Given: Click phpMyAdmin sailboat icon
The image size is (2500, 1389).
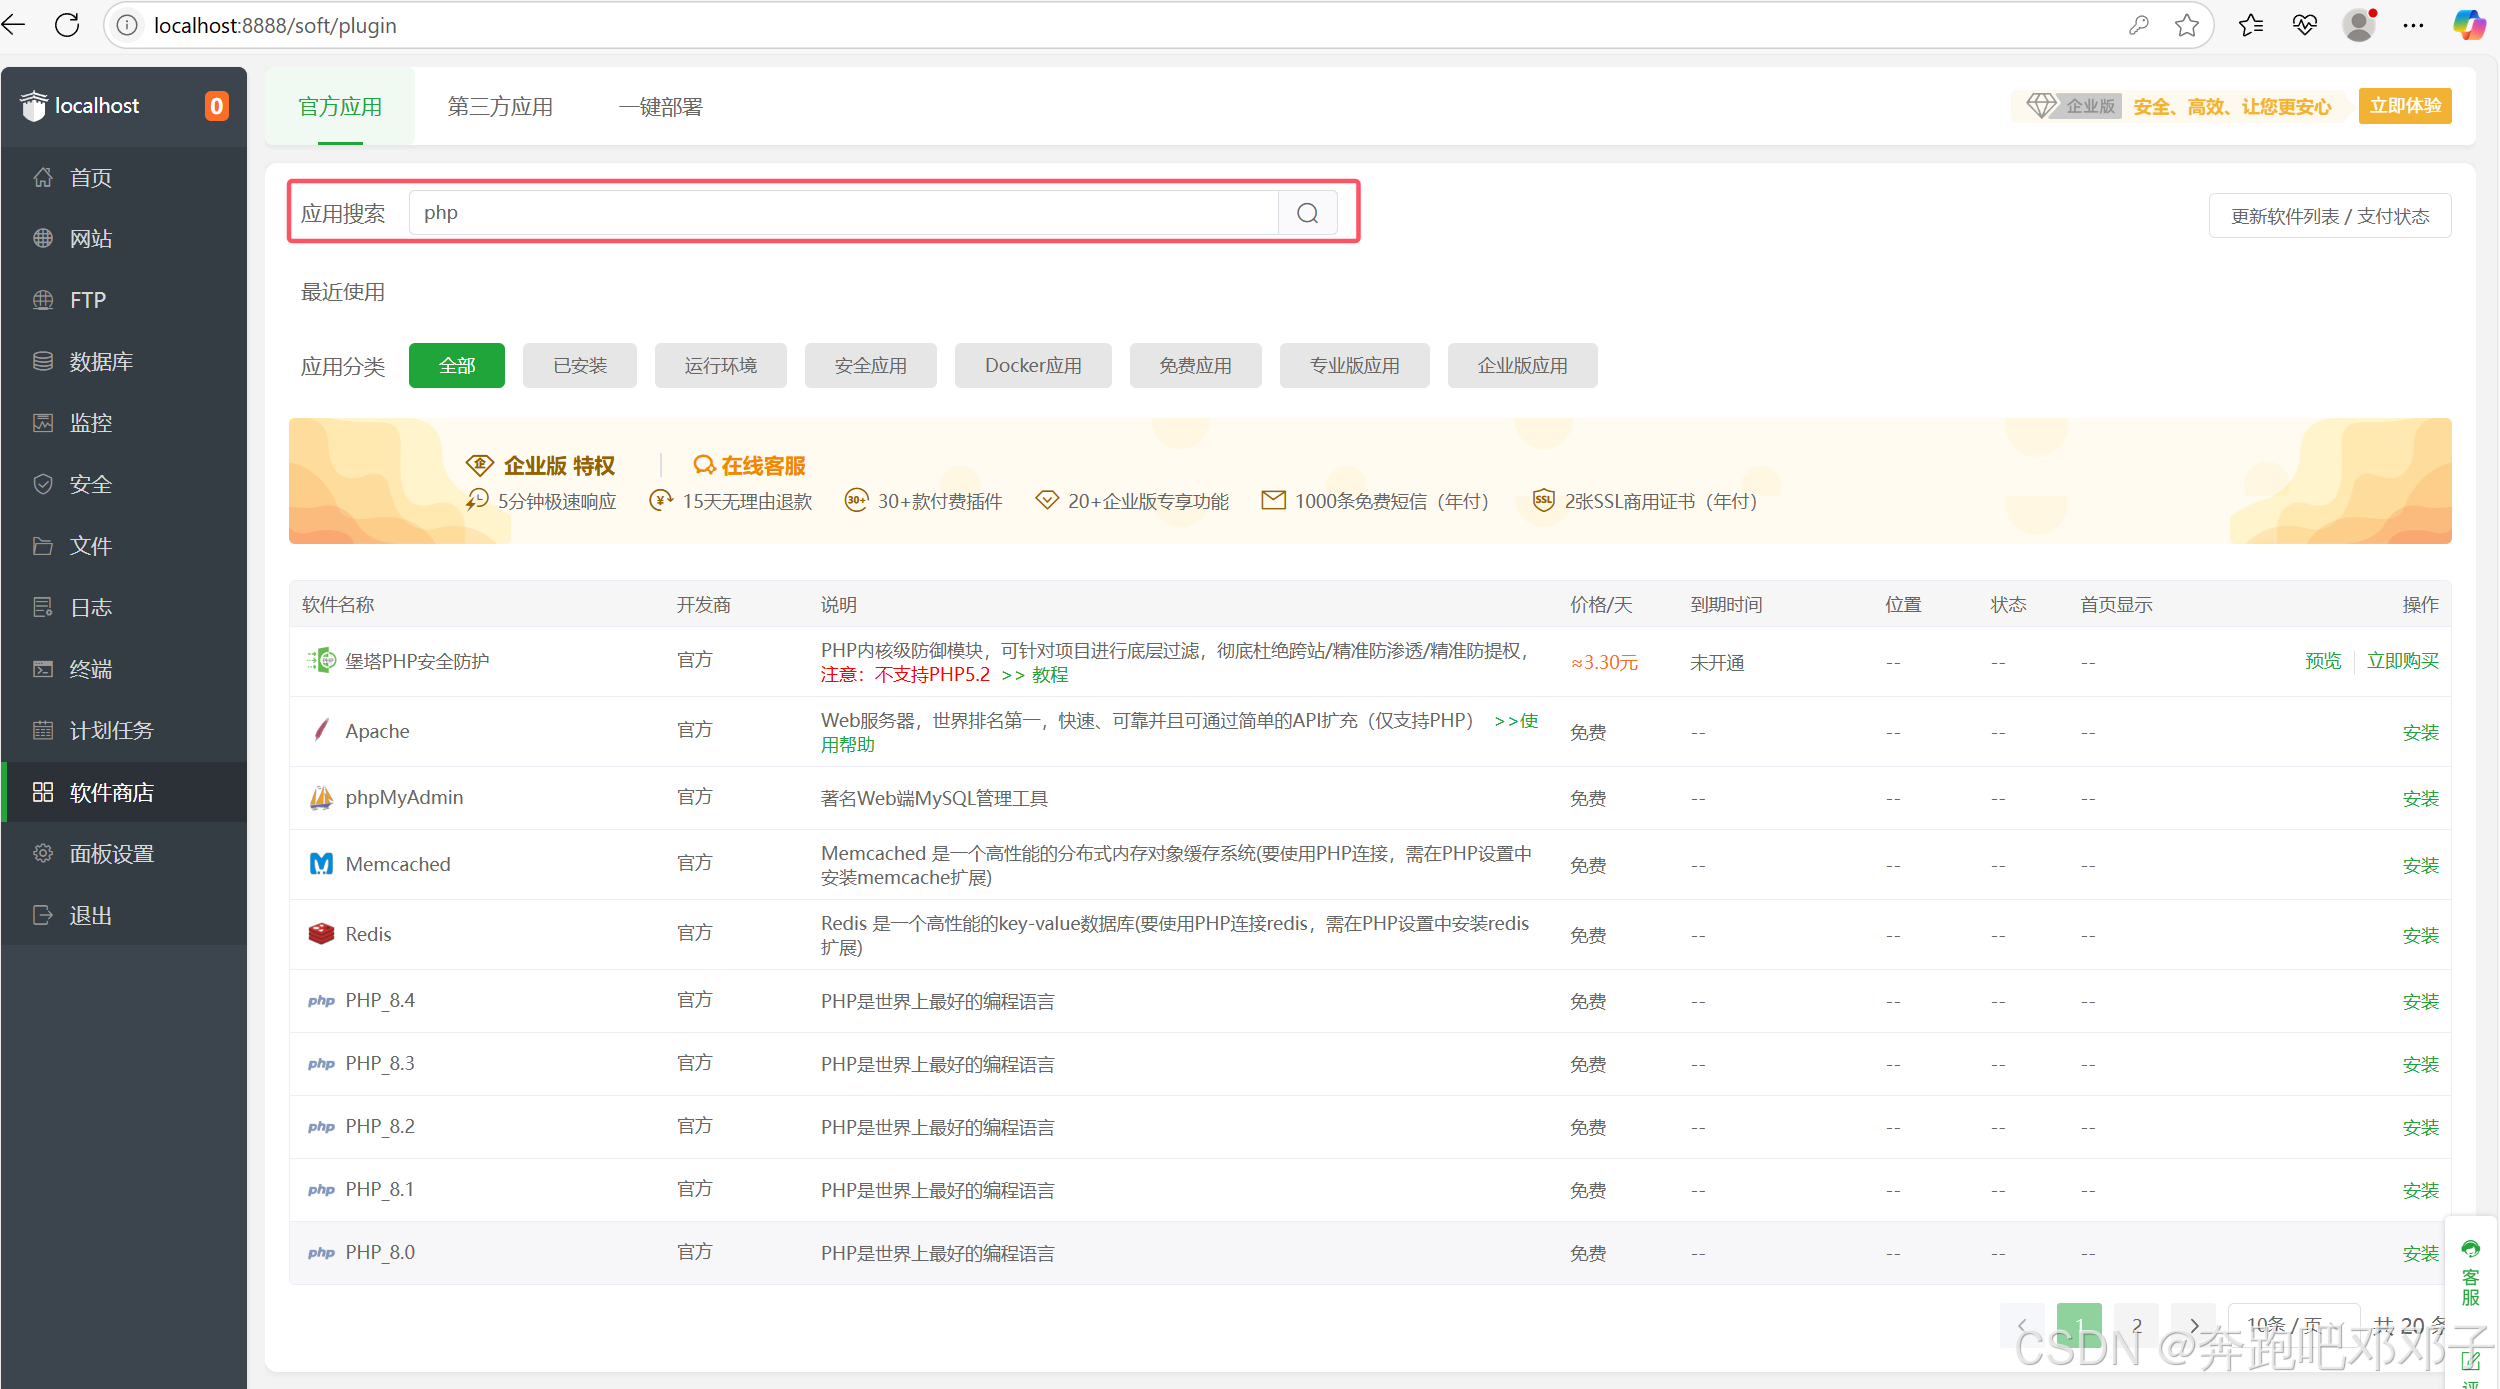Looking at the screenshot, I should click(x=321, y=797).
